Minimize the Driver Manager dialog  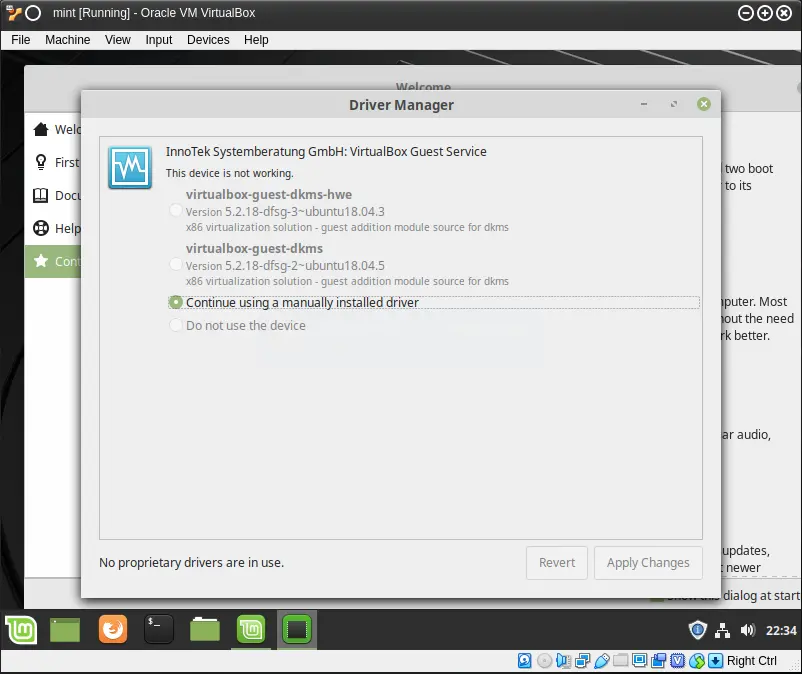point(644,104)
